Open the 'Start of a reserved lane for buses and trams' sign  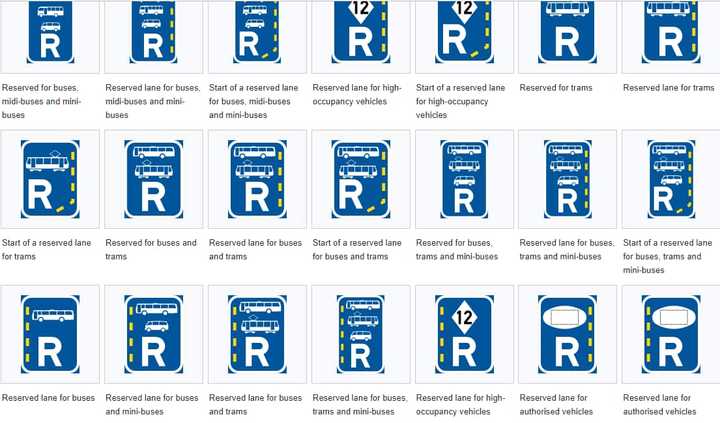click(x=360, y=179)
